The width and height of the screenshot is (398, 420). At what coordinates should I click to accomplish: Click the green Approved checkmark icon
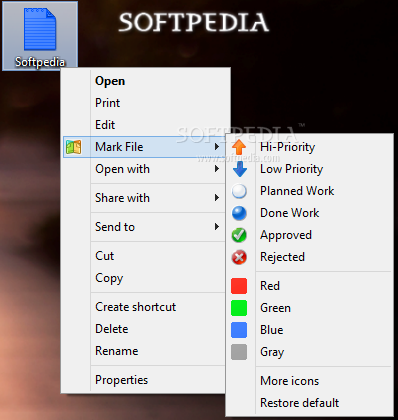coord(239,235)
